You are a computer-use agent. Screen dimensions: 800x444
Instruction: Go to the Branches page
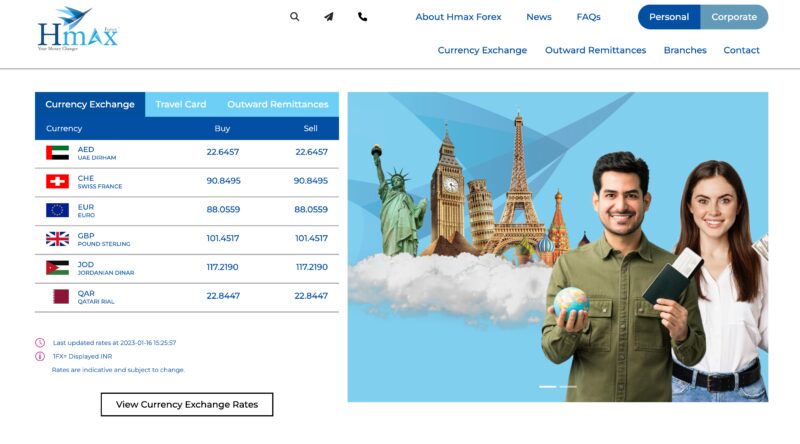(685, 50)
